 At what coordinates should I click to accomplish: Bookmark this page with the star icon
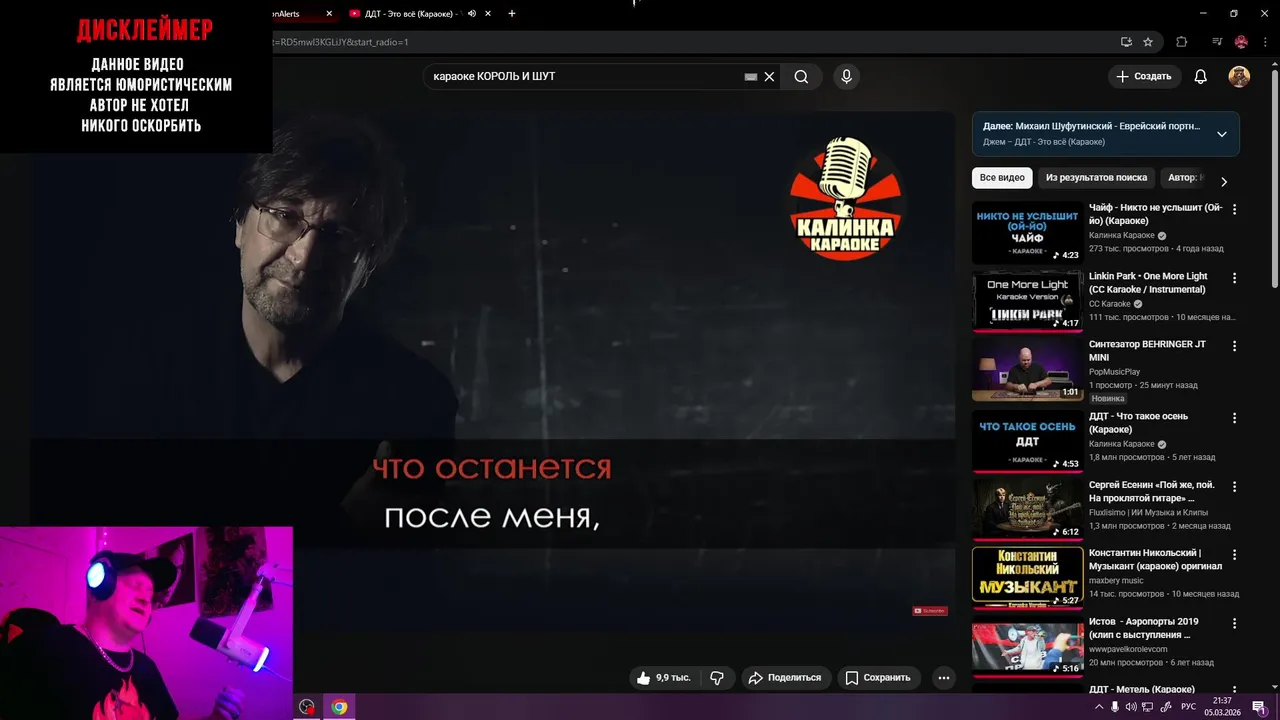pos(1148,42)
